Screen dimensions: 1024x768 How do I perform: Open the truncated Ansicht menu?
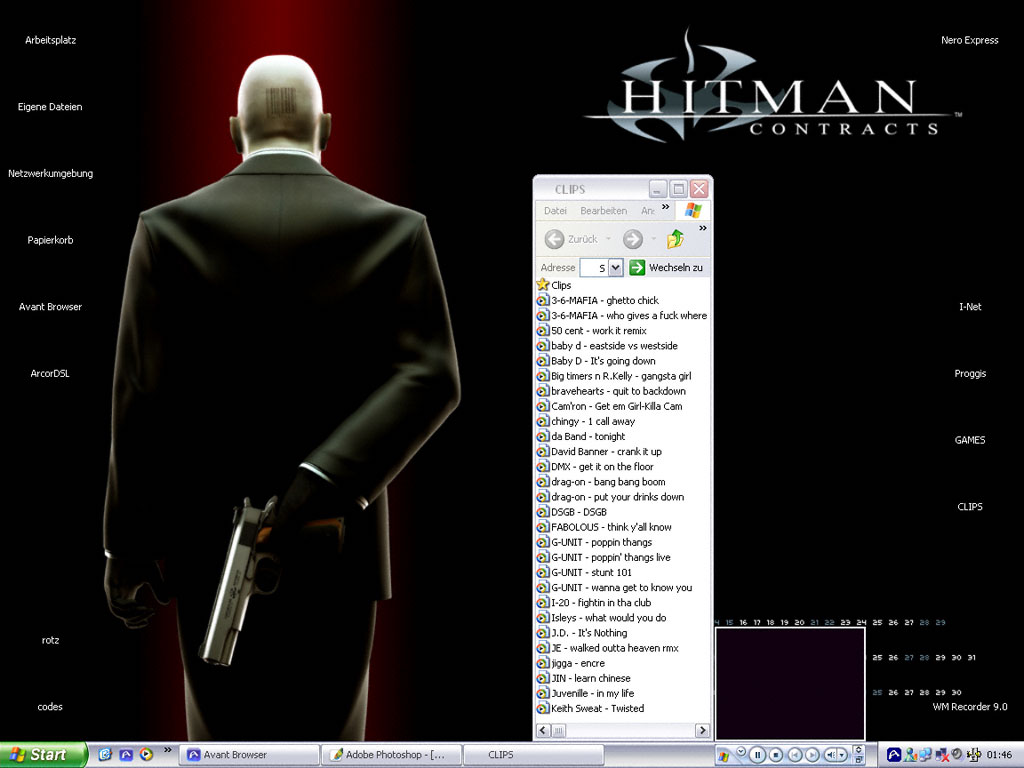(x=647, y=210)
